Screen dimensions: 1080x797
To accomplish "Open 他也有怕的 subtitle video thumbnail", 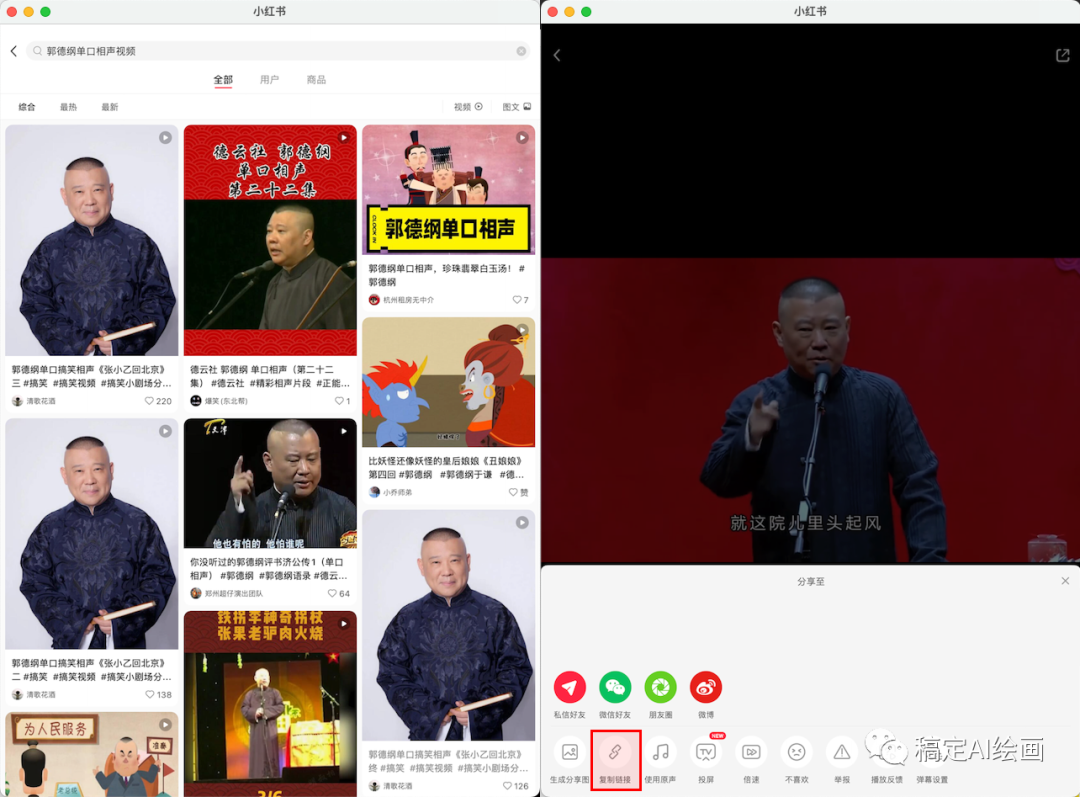I will pyautogui.click(x=270, y=484).
